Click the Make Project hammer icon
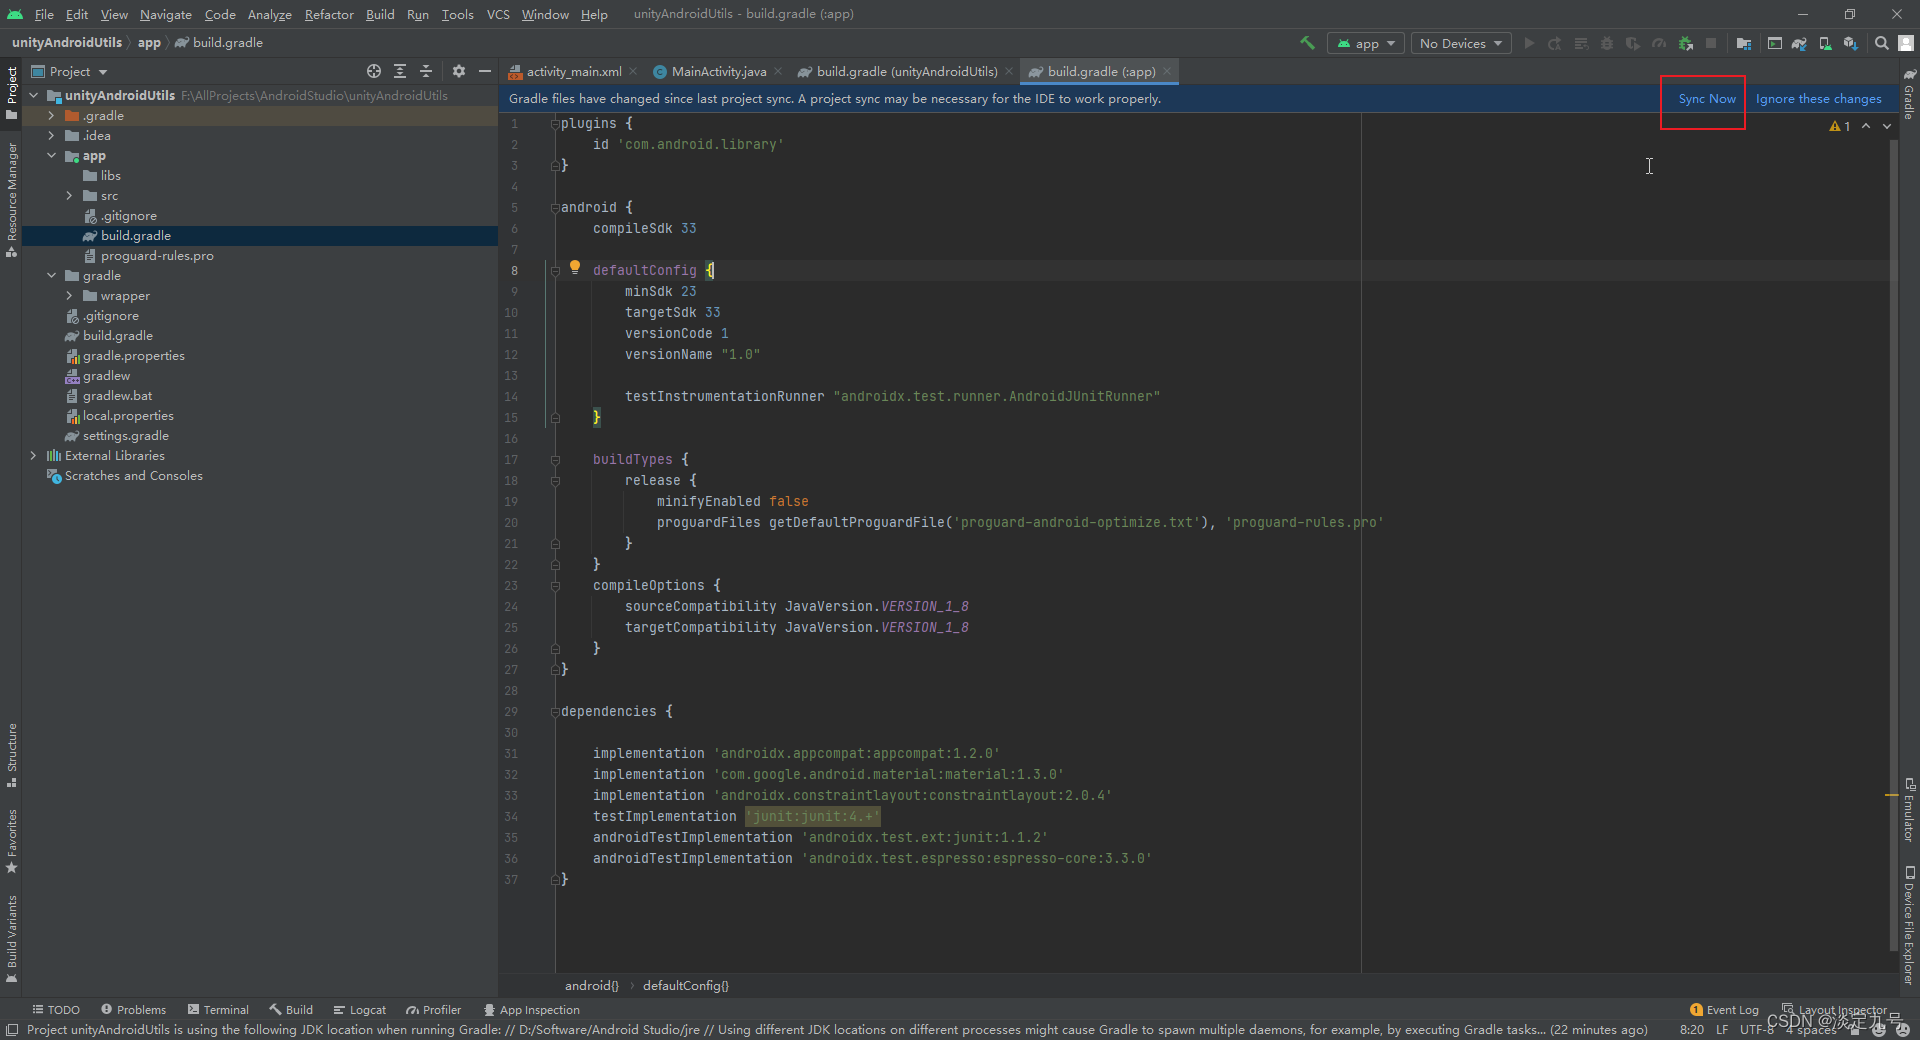This screenshot has height=1040, width=1920. (x=1307, y=43)
